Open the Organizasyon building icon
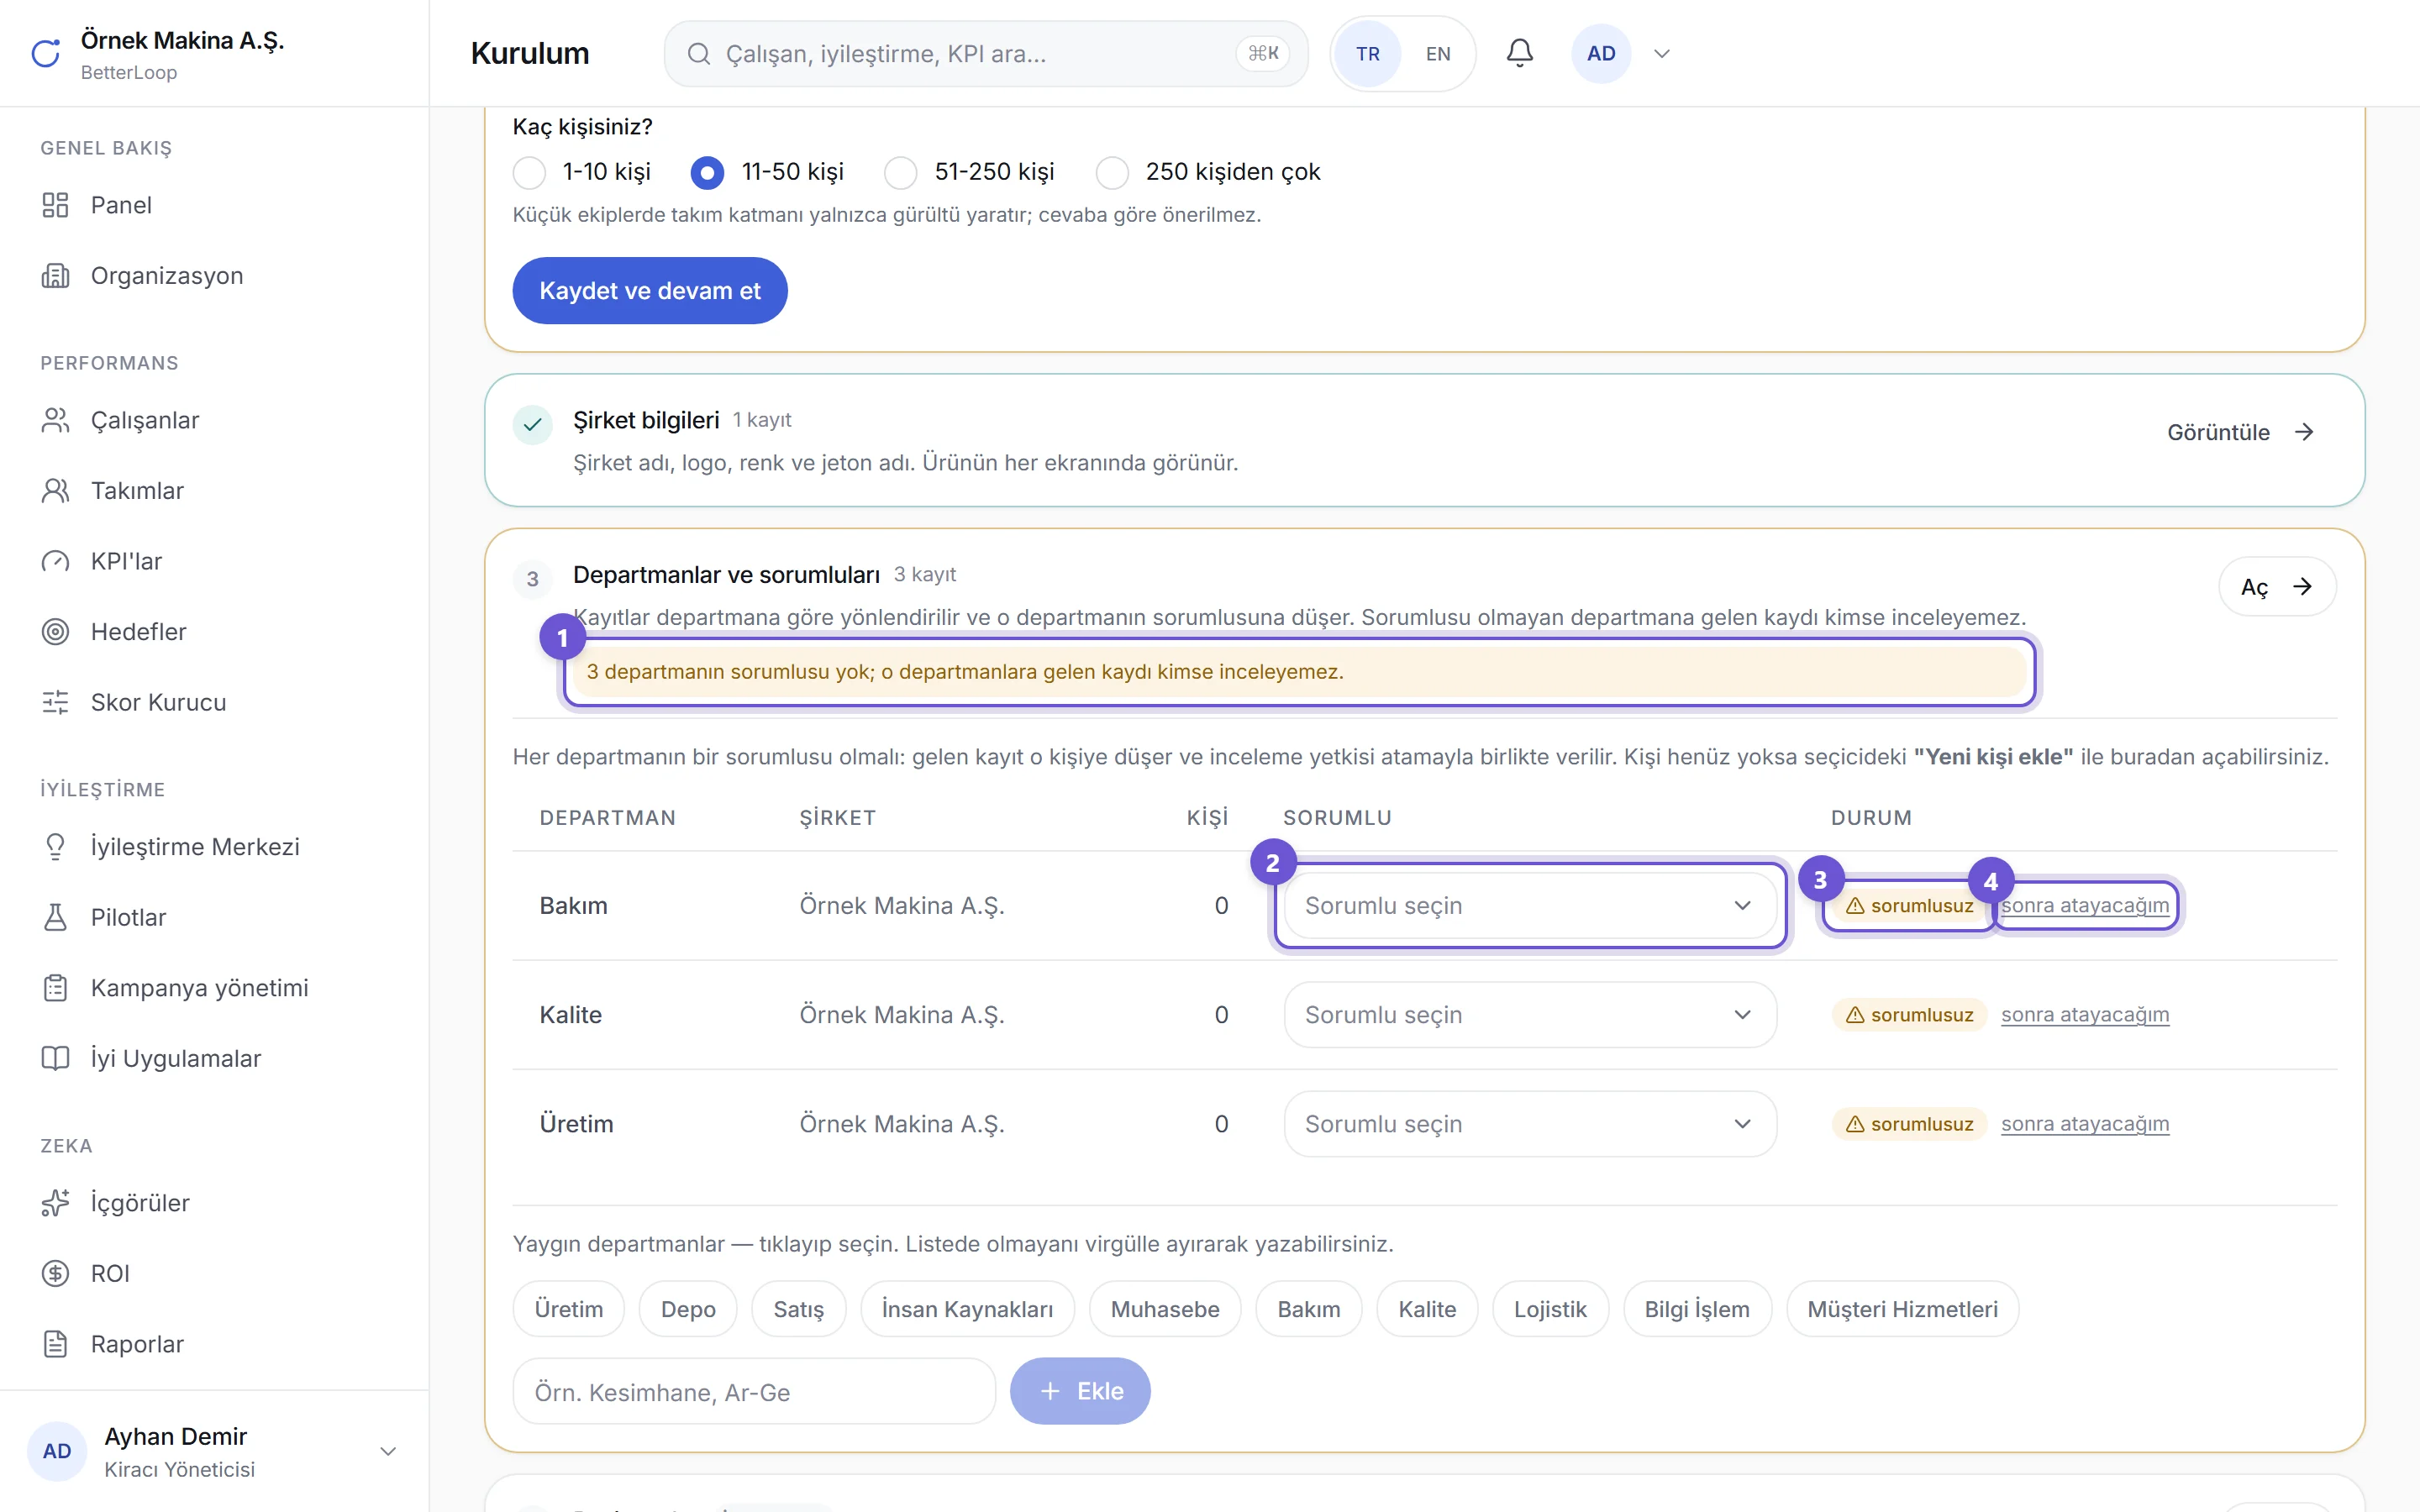This screenshot has height=1512, width=2420. click(55, 275)
